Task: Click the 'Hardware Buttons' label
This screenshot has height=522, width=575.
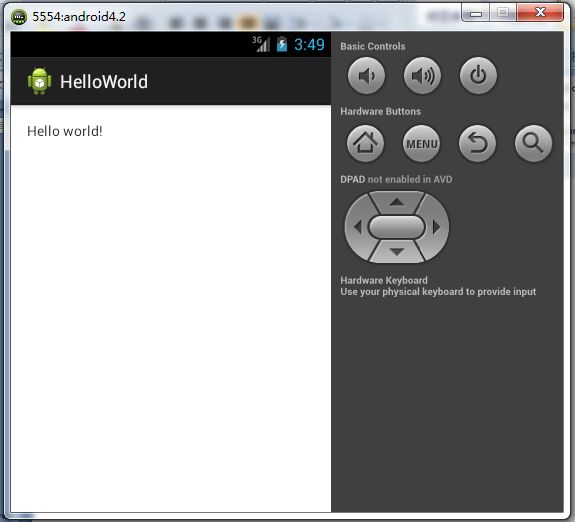Action: click(380, 111)
